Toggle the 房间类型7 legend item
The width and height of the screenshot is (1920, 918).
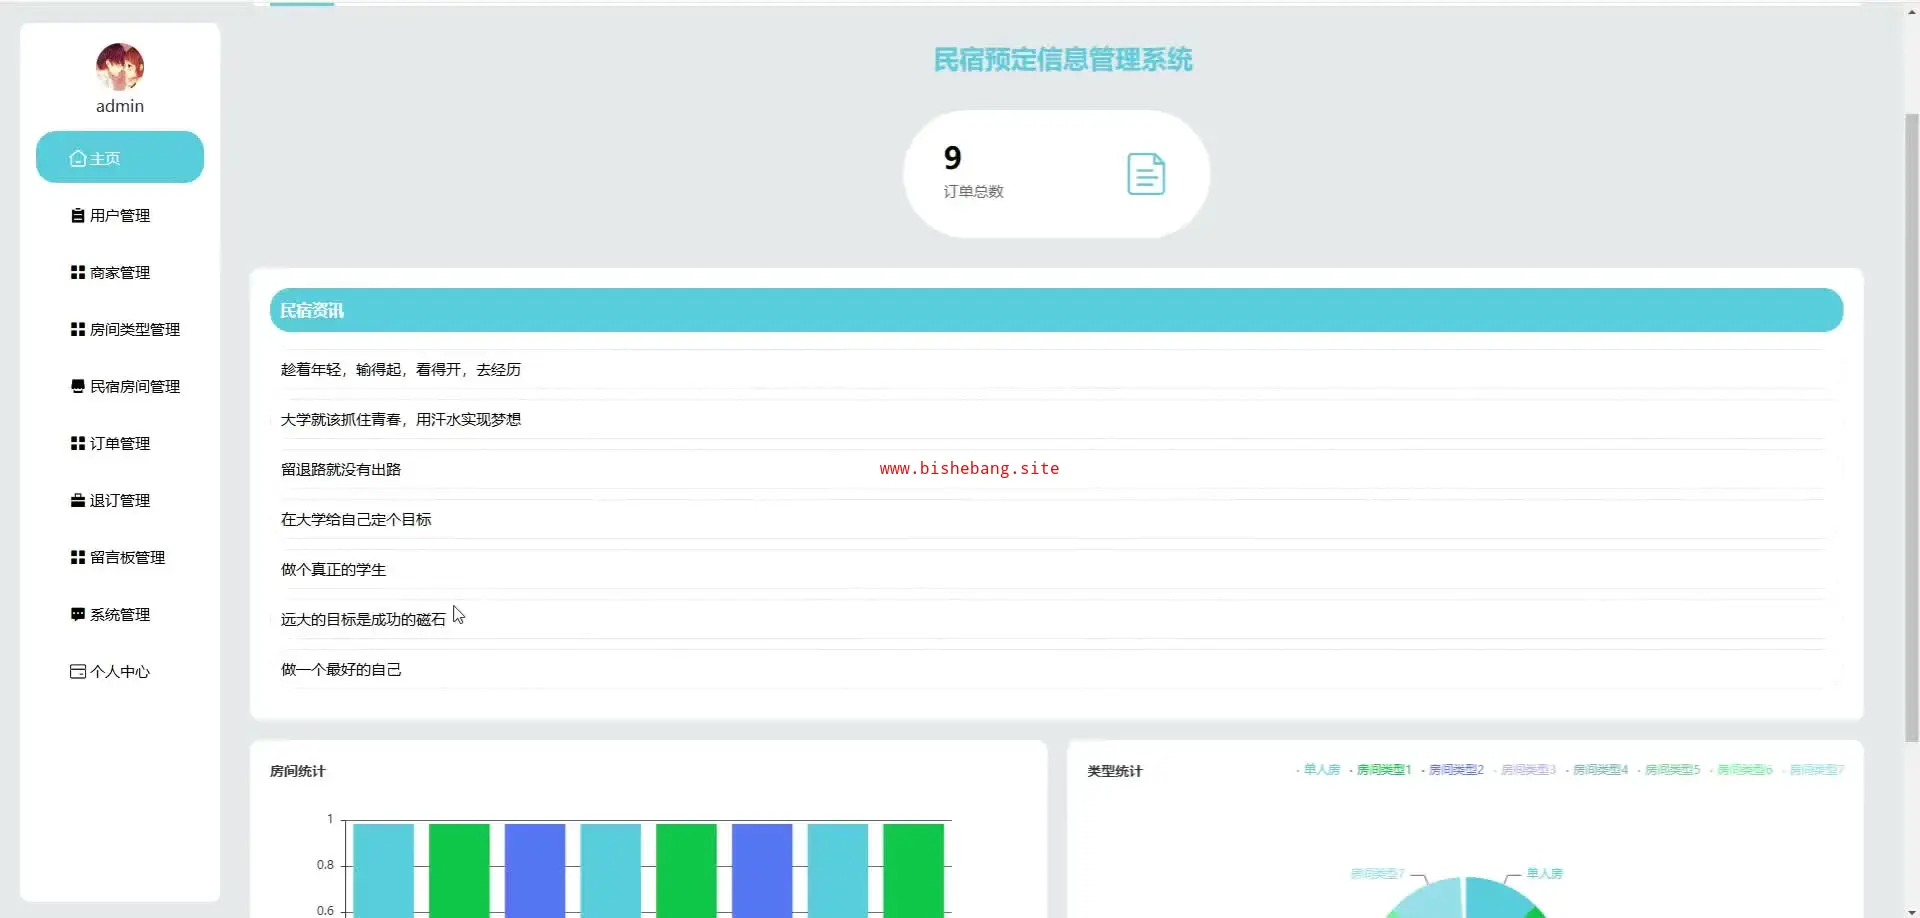click(1813, 770)
